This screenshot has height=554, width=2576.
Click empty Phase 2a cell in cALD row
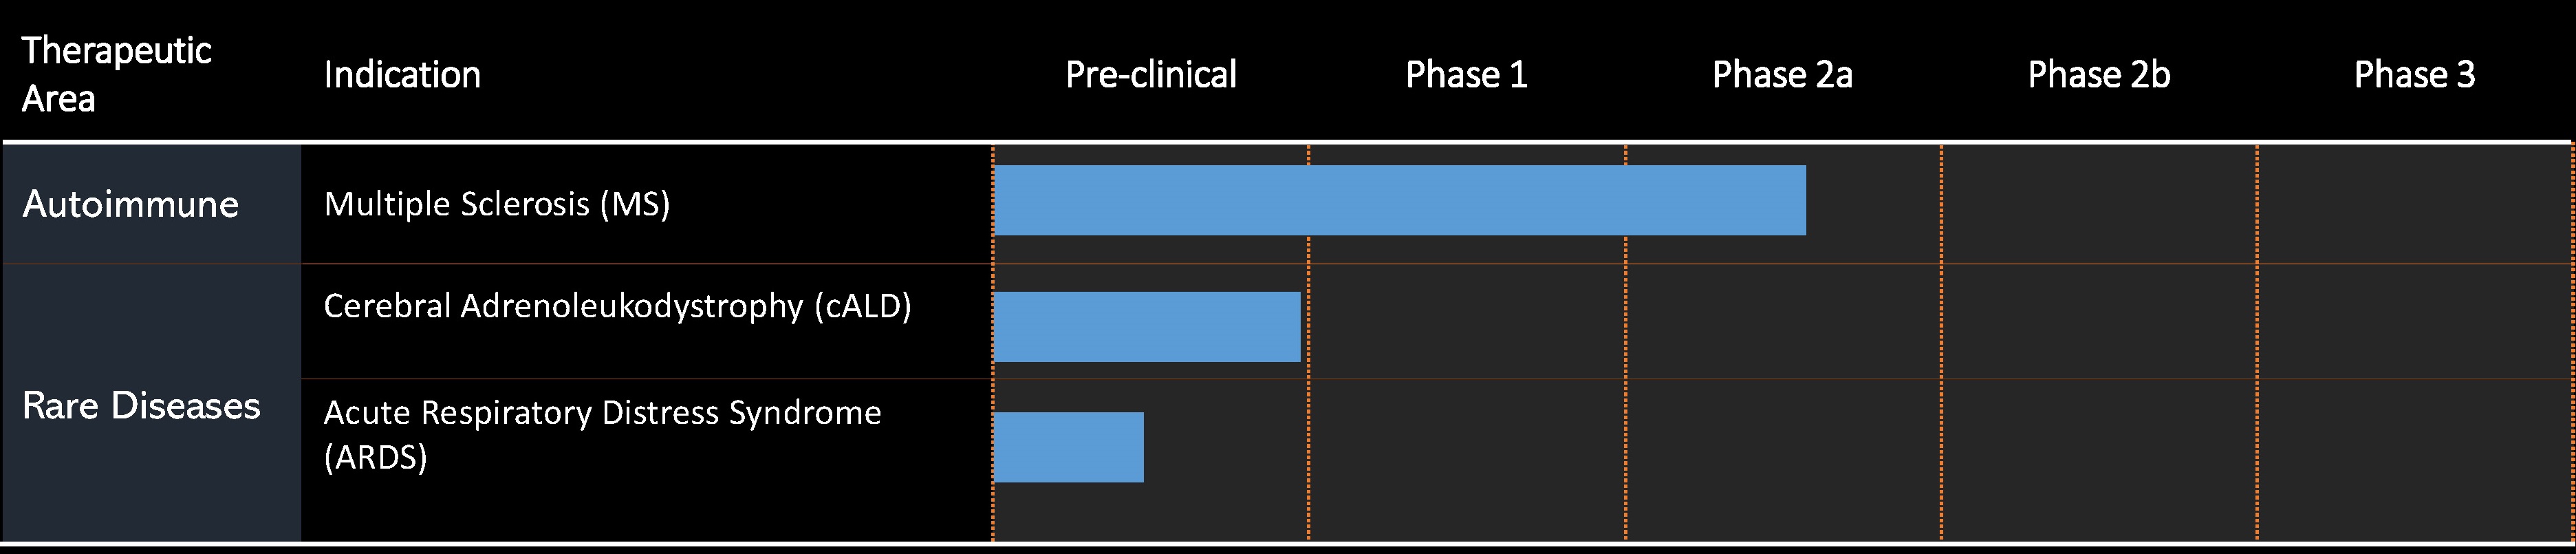click(1782, 322)
